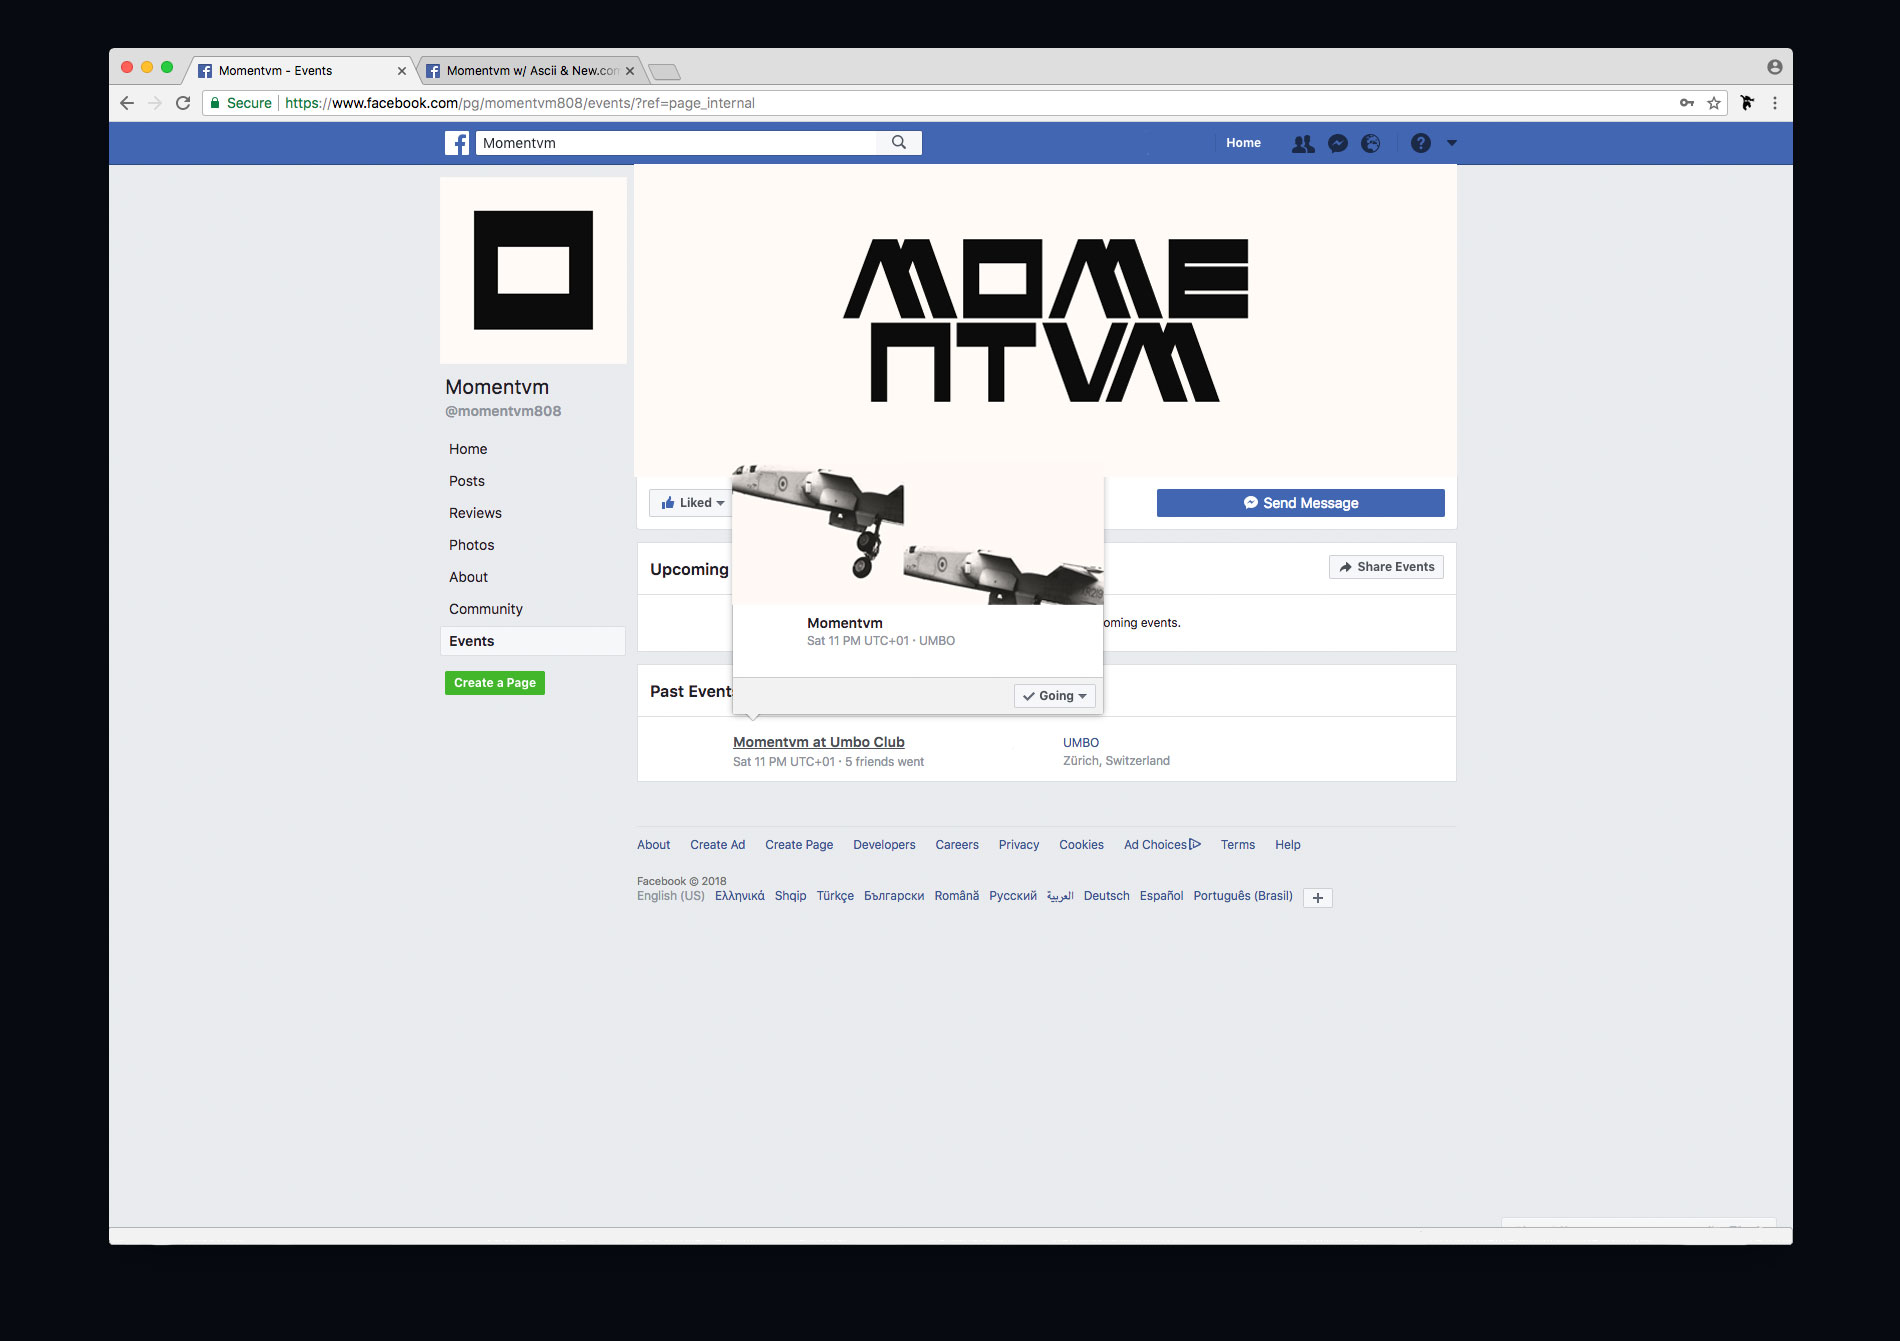Click the event popup airplane image
This screenshot has width=1900, height=1341.
tap(918, 535)
